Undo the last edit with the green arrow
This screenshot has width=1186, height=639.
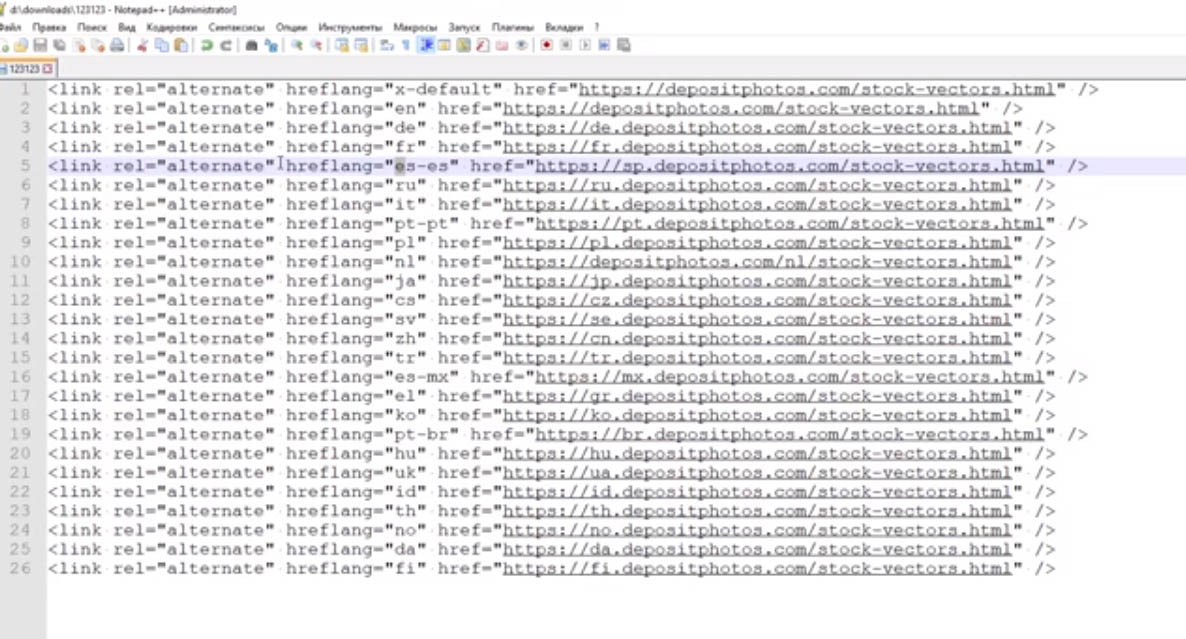tap(206, 45)
